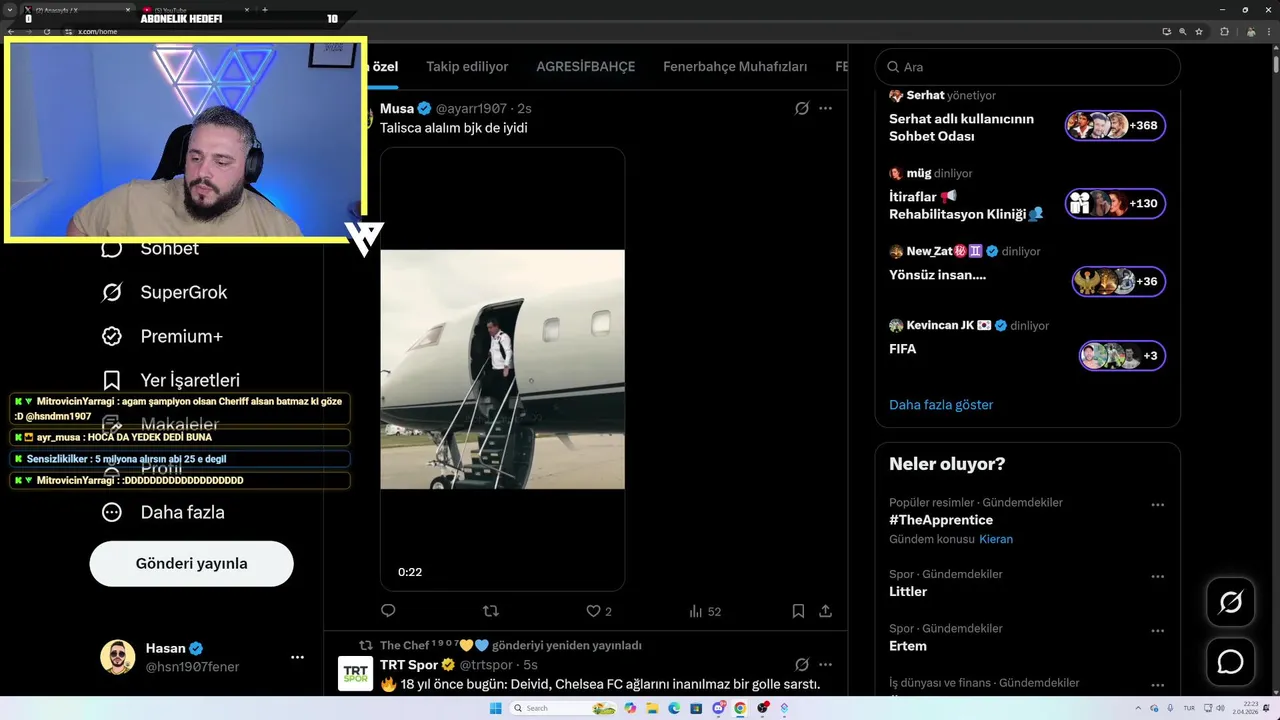Open more options for Ertem trend
The image size is (1280, 720).
click(1158, 631)
